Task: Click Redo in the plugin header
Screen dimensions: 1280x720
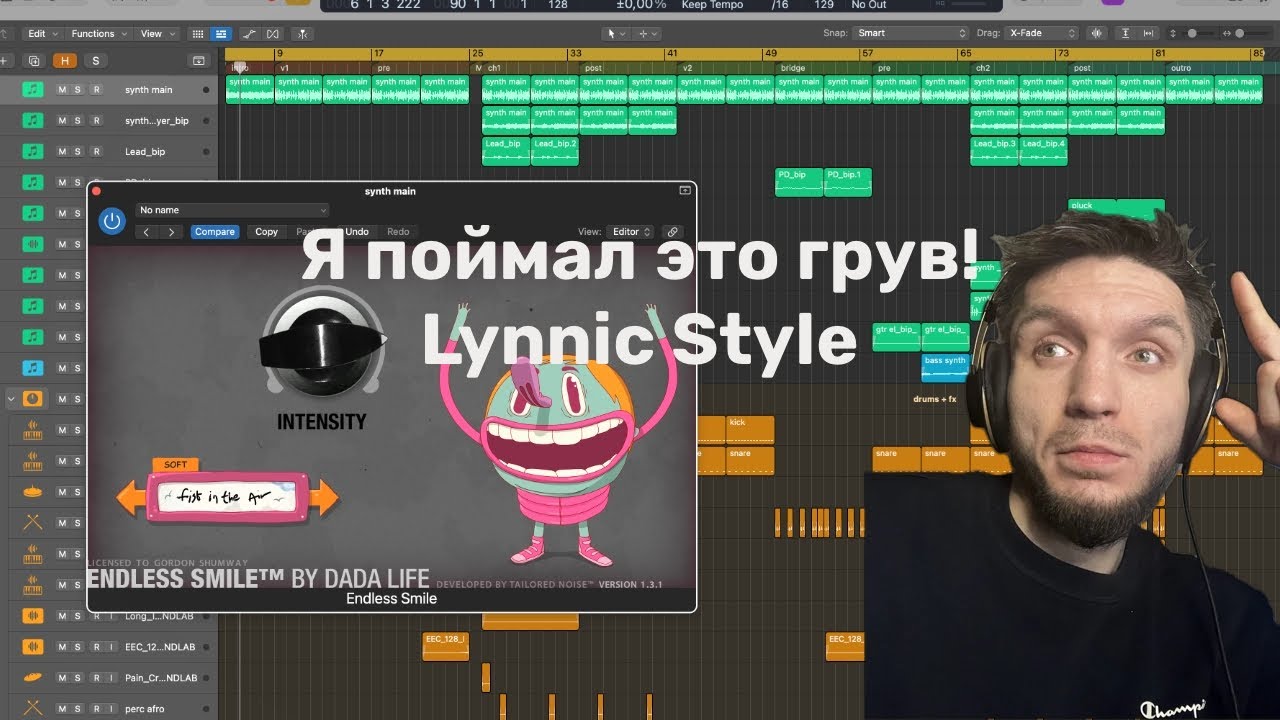Action: pyautogui.click(x=398, y=232)
